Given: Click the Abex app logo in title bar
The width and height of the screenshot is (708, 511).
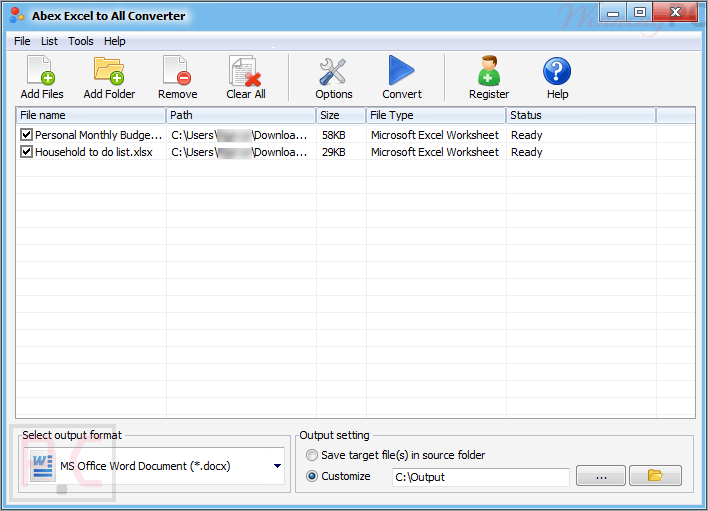Looking at the screenshot, I should (17, 15).
